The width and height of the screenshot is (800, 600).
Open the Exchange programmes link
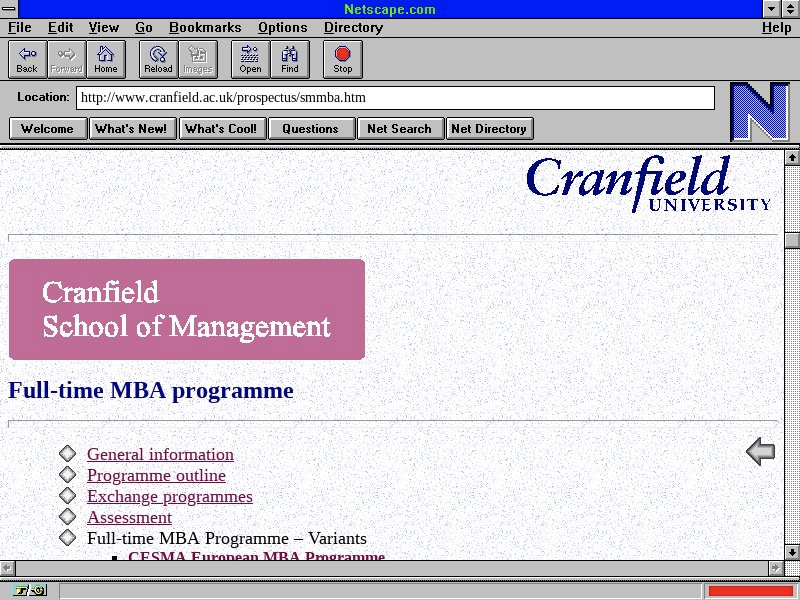[x=169, y=496]
